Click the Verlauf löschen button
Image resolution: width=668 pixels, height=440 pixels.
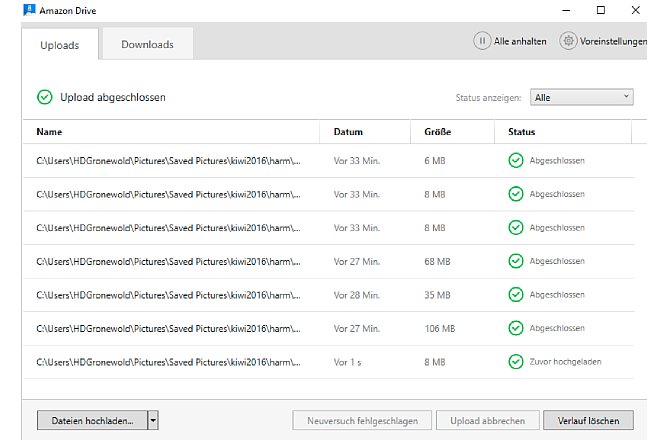(588, 421)
